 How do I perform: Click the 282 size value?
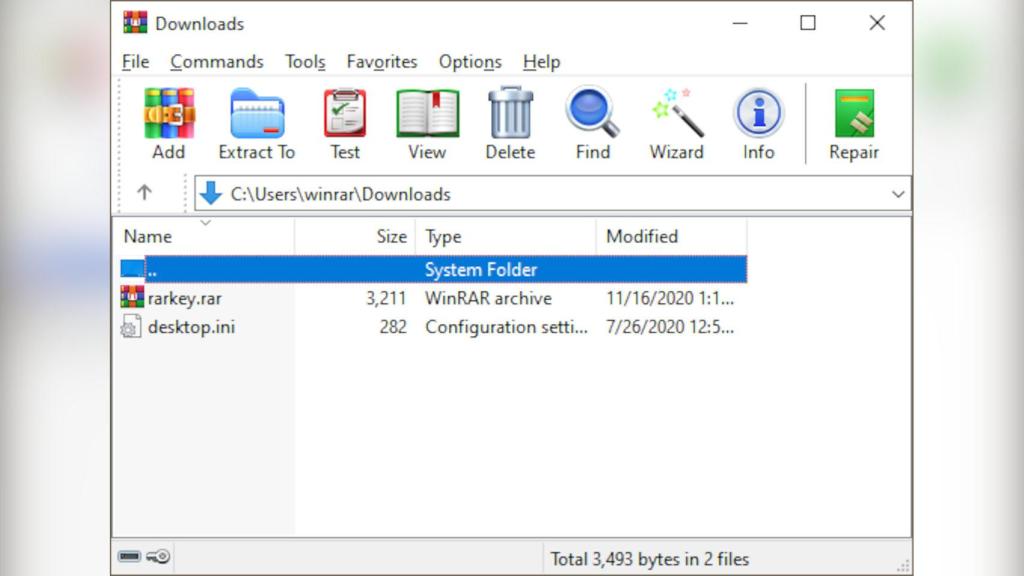(x=393, y=327)
